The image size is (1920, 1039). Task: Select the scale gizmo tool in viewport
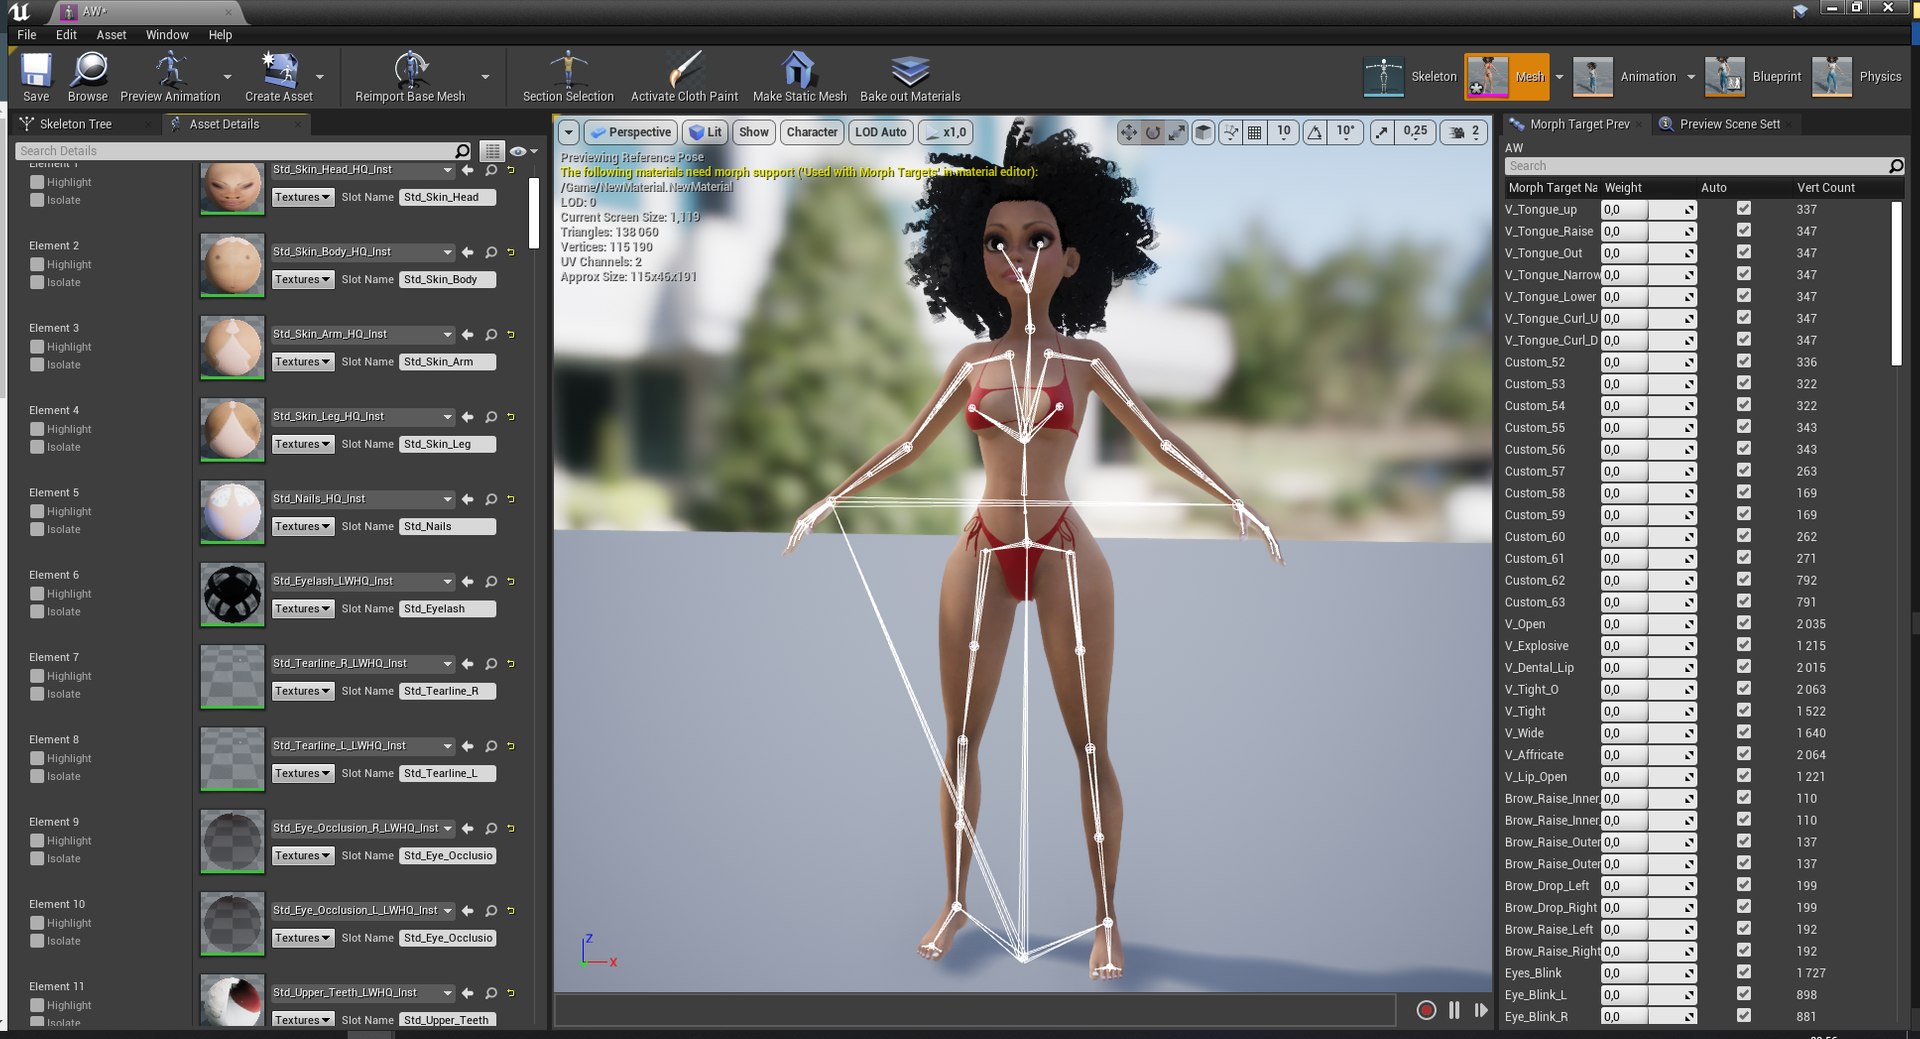[x=1176, y=132]
